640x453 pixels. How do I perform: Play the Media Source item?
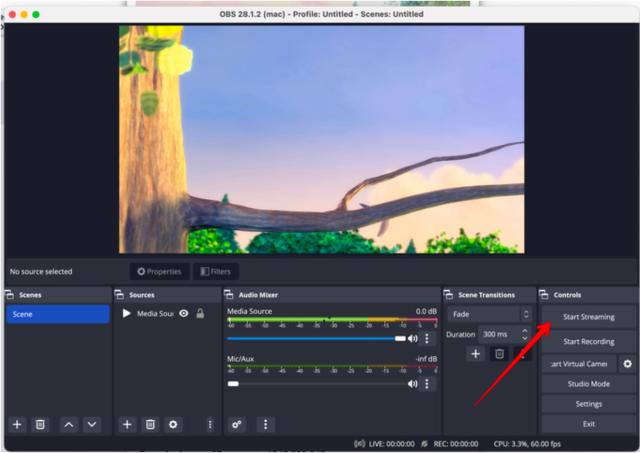tap(126, 313)
